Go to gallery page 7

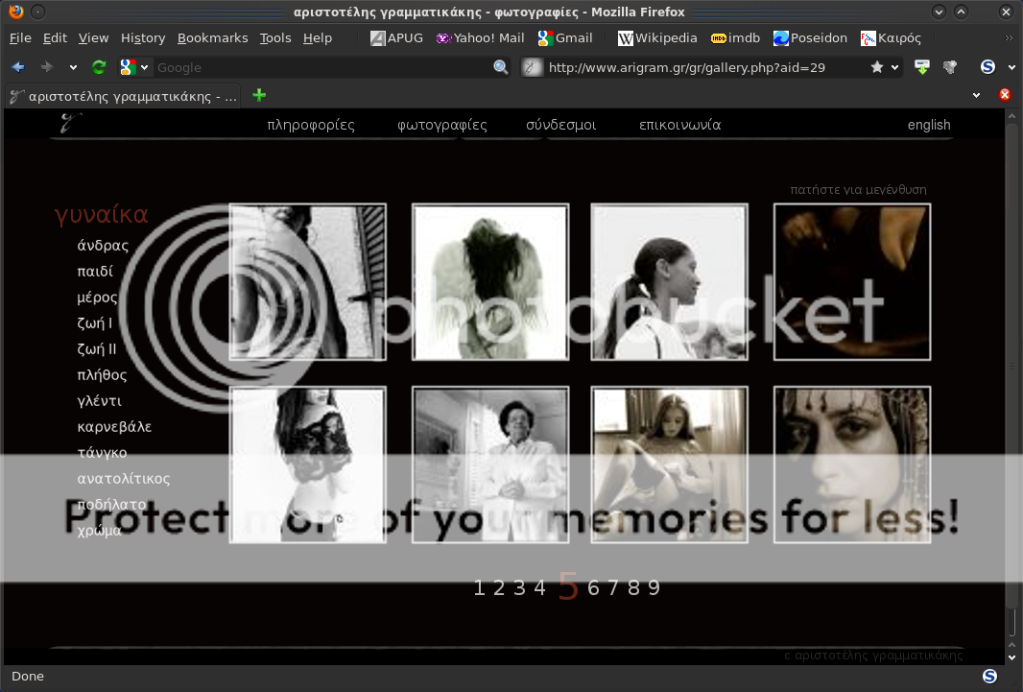[612, 588]
